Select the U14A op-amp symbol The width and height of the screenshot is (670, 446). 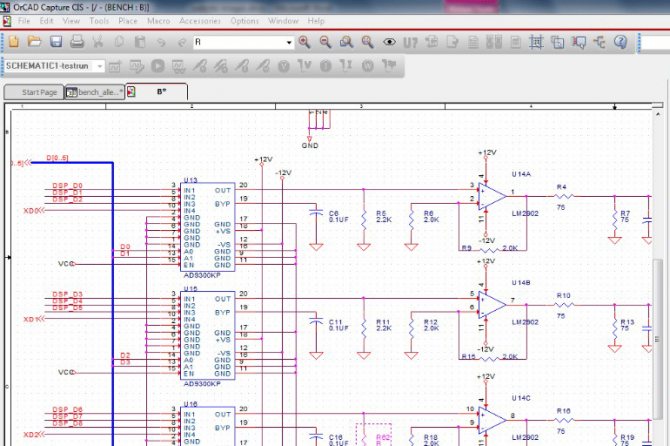pos(492,197)
